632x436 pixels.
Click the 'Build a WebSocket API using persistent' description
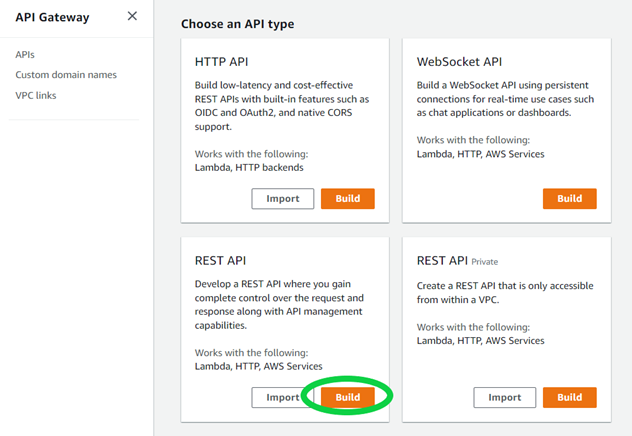pos(505,99)
